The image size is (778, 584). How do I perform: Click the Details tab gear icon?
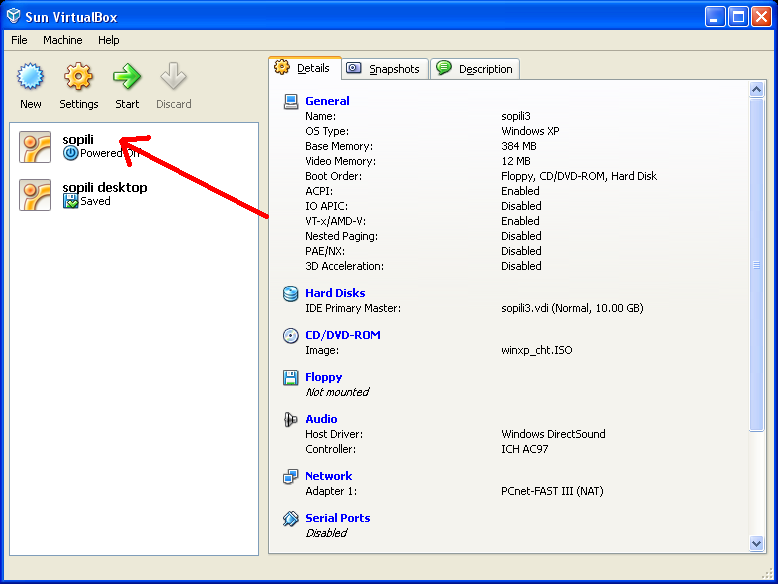point(282,67)
